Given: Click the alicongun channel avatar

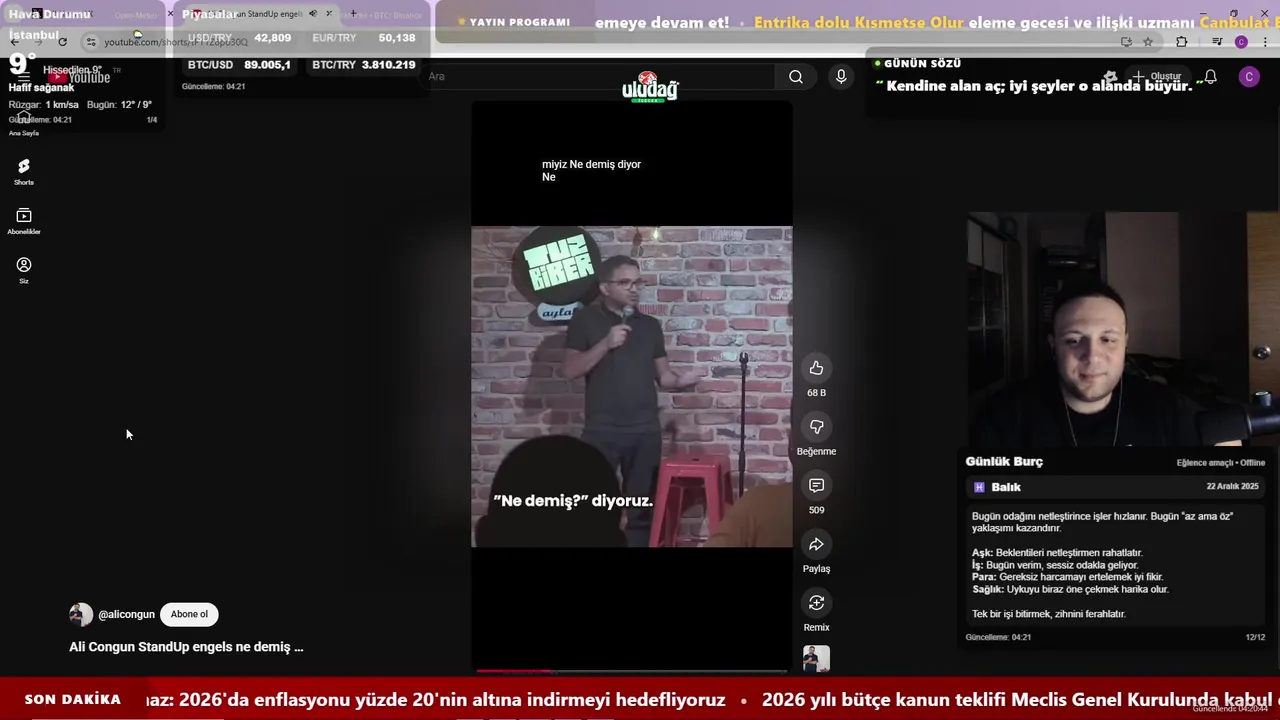Looking at the screenshot, I should tap(81, 614).
